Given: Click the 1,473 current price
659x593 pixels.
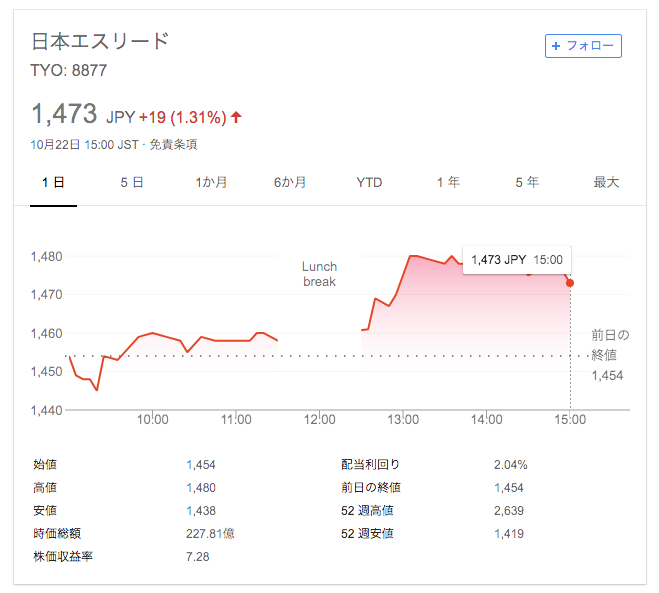Looking at the screenshot, I should point(64,114).
